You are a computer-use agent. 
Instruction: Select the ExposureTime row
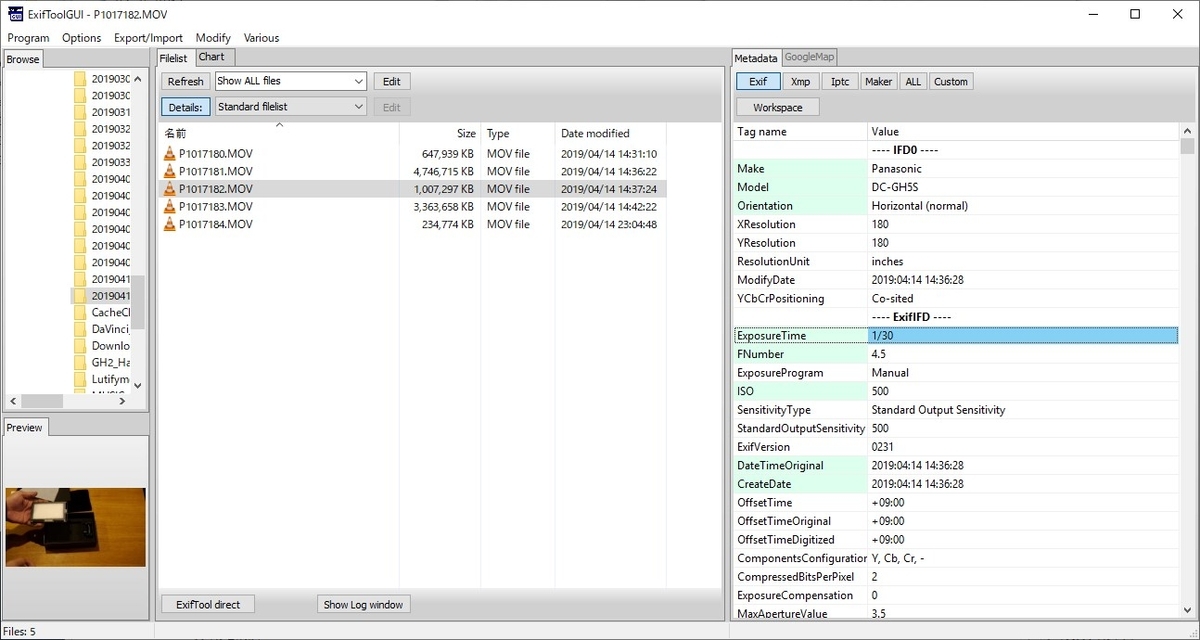pos(956,336)
